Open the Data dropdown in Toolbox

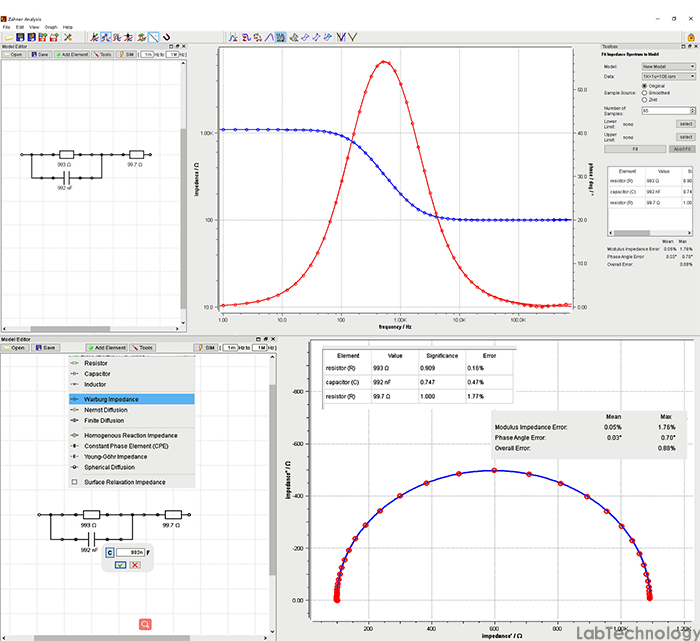668,76
